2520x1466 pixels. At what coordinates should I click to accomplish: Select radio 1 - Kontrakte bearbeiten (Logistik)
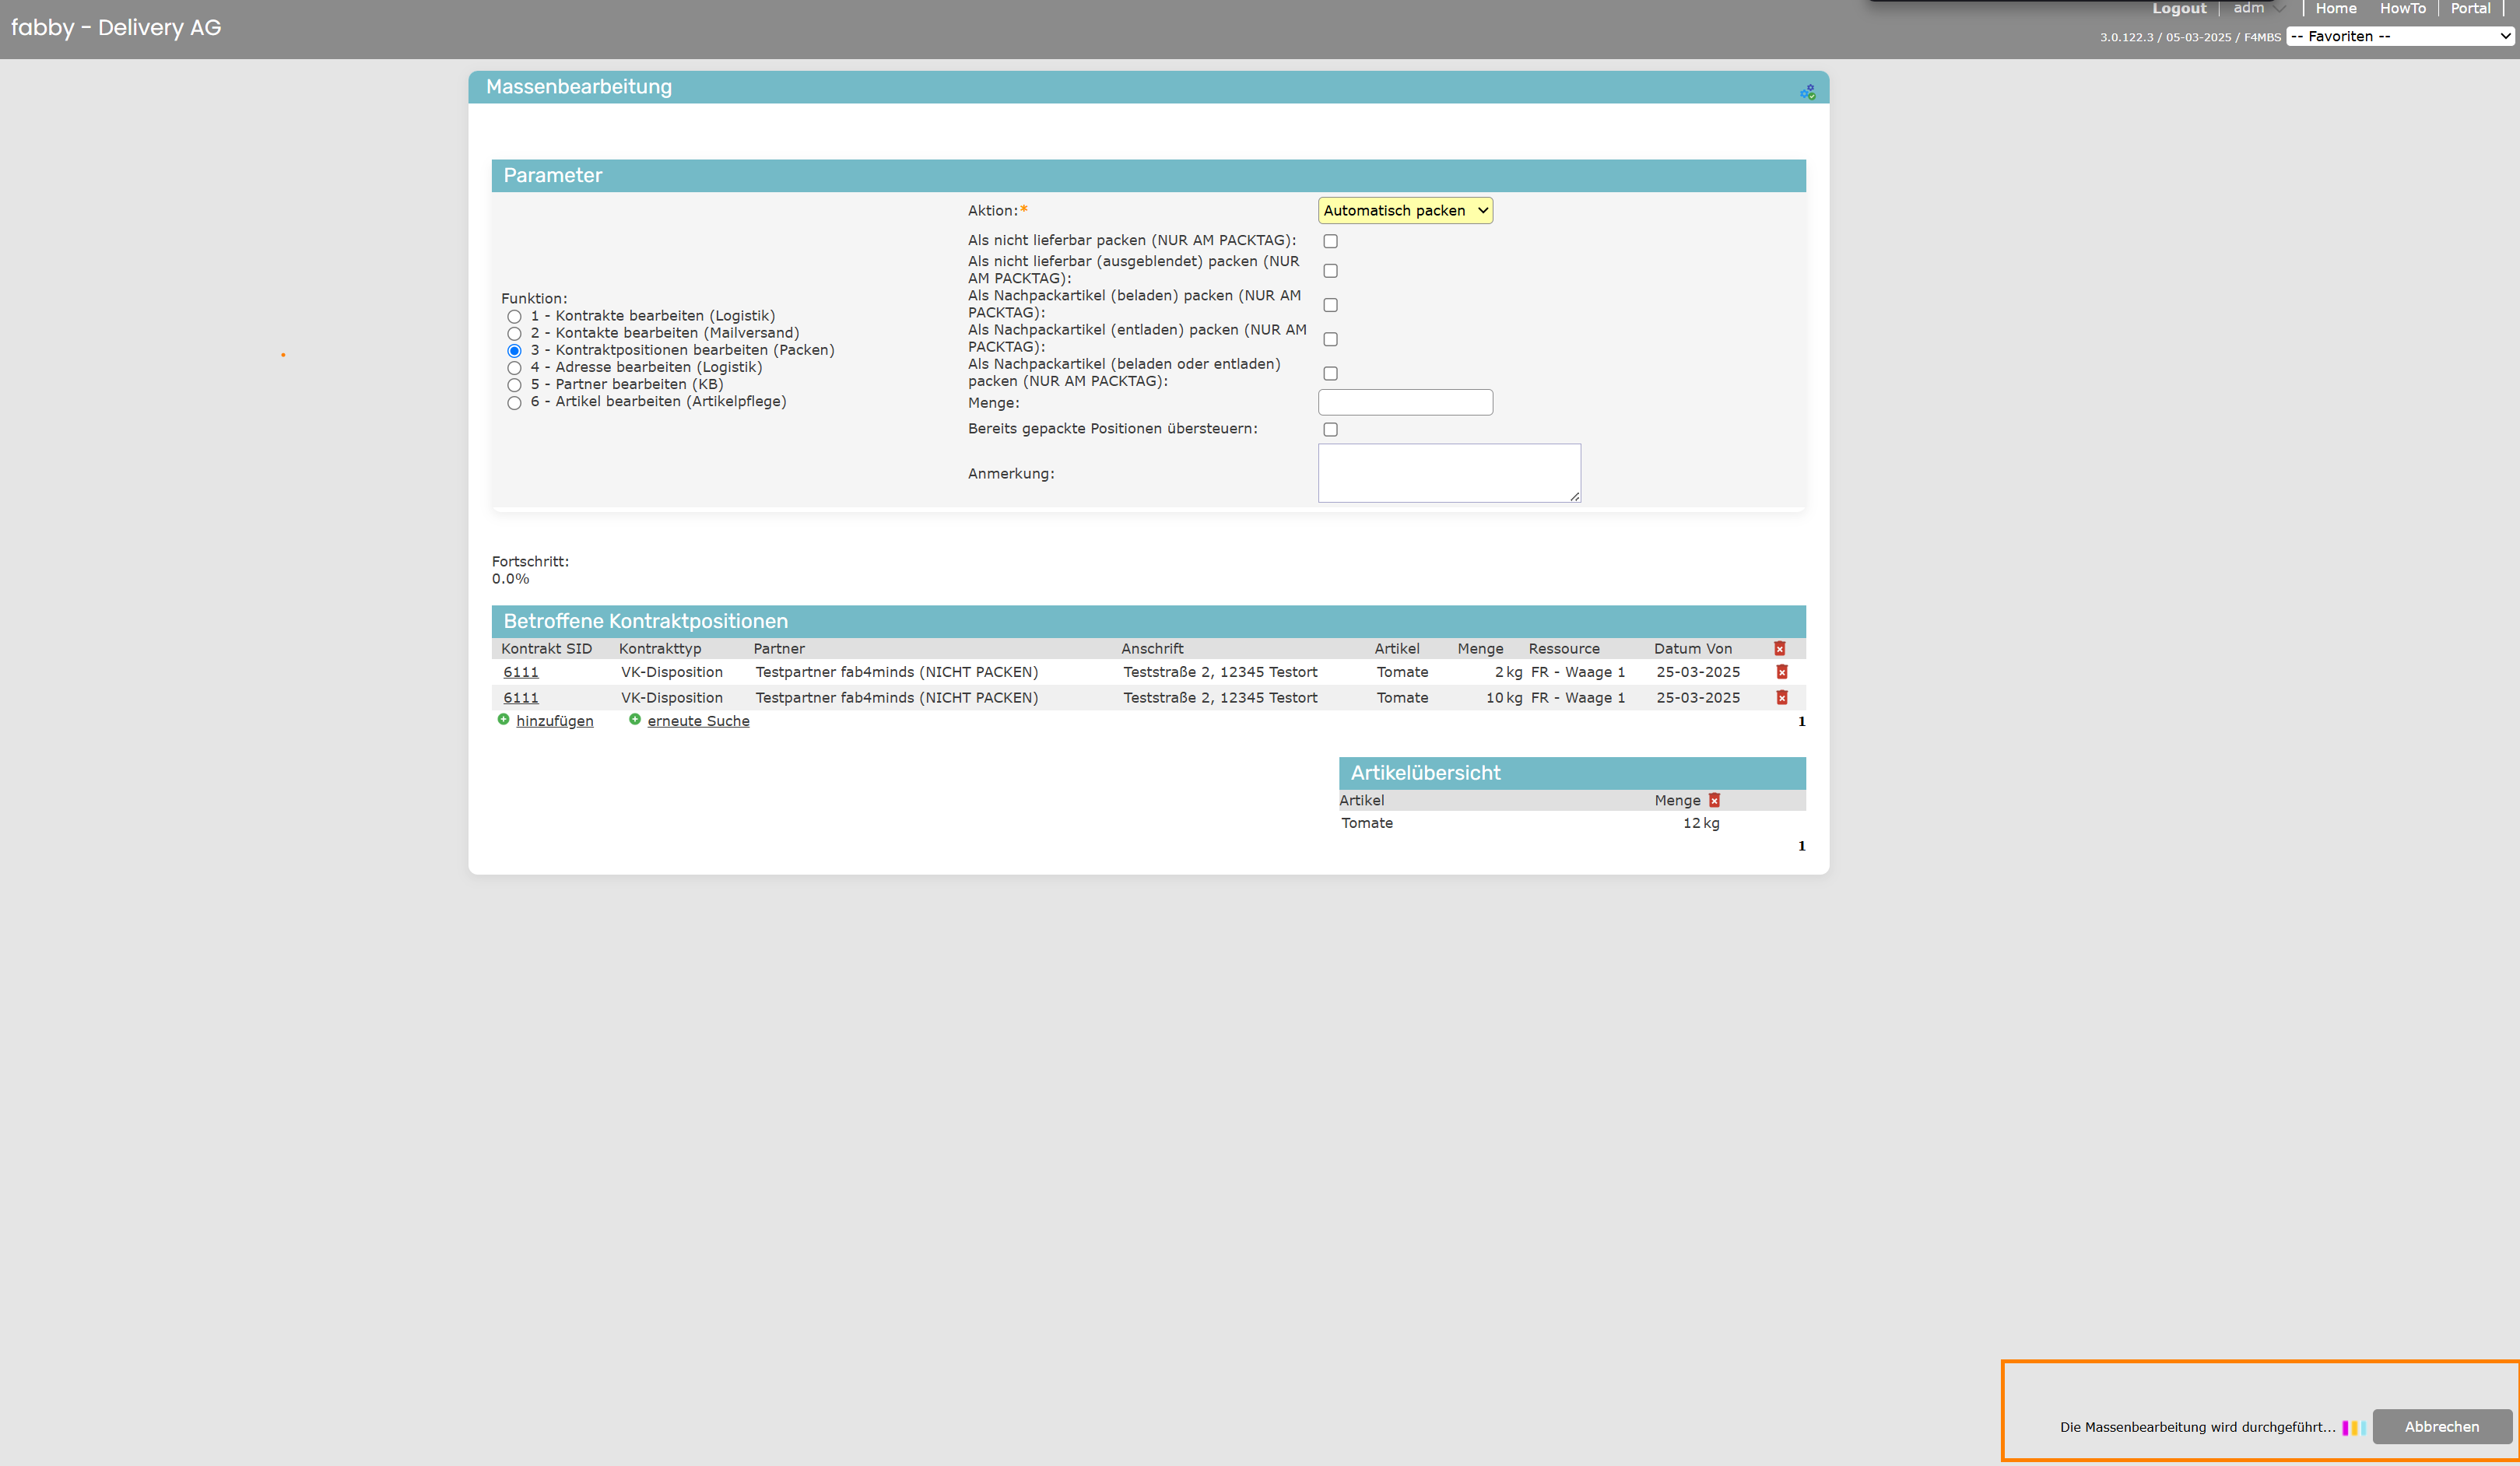(x=514, y=317)
